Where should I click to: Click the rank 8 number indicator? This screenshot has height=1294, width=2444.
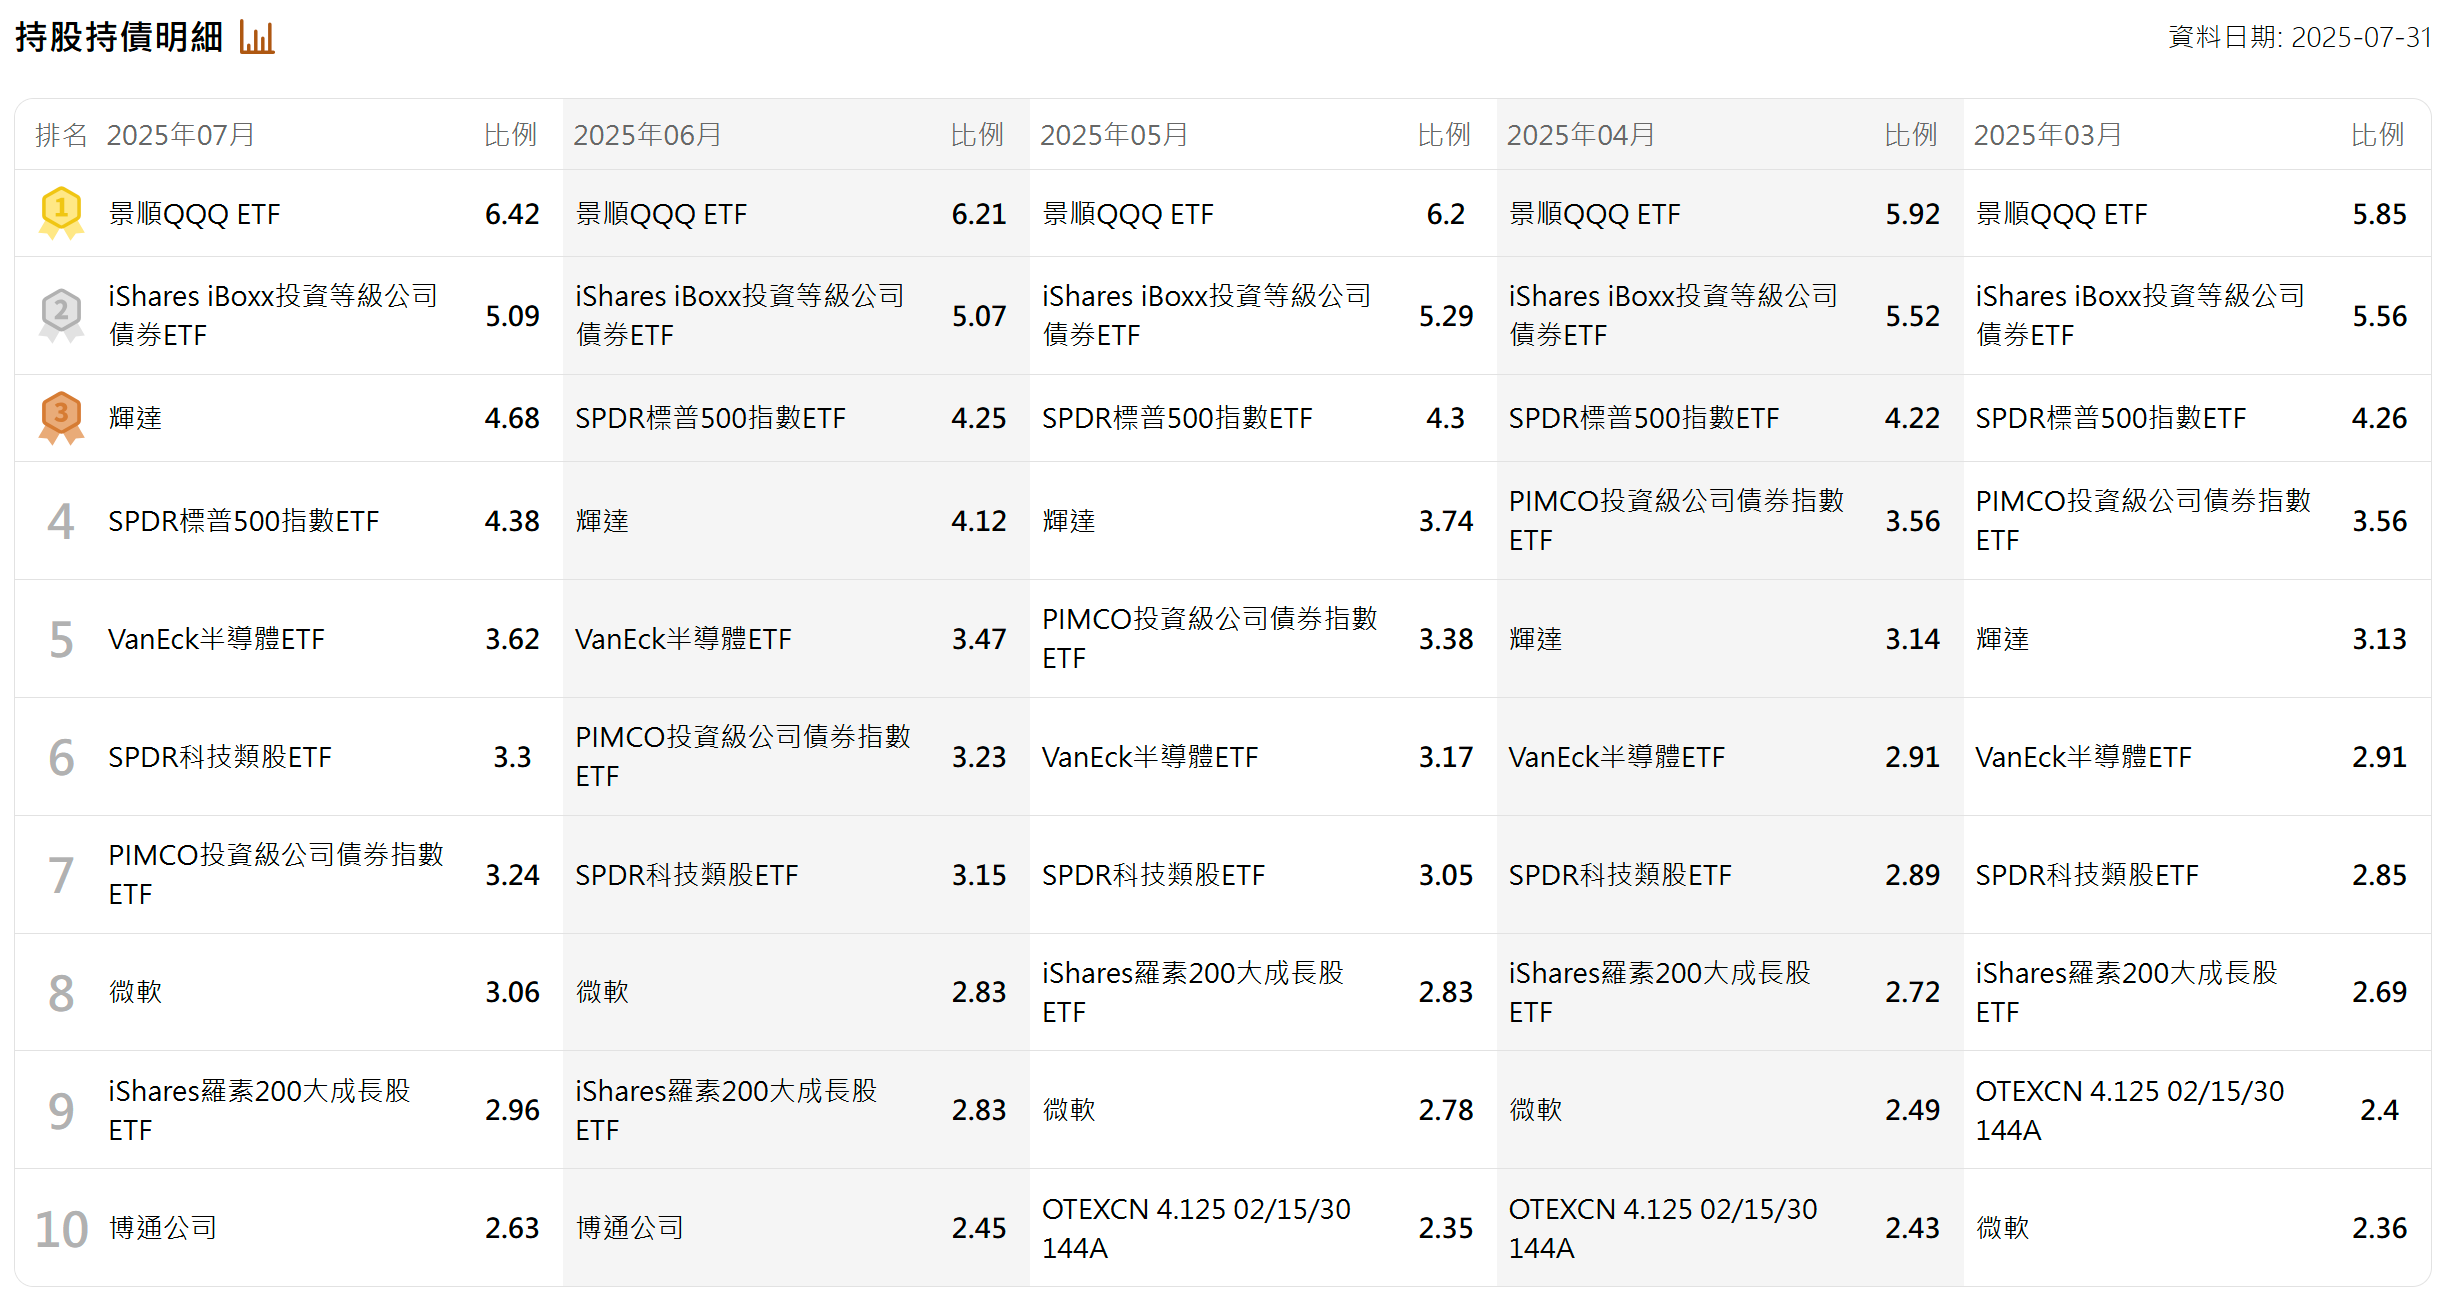tap(60, 992)
